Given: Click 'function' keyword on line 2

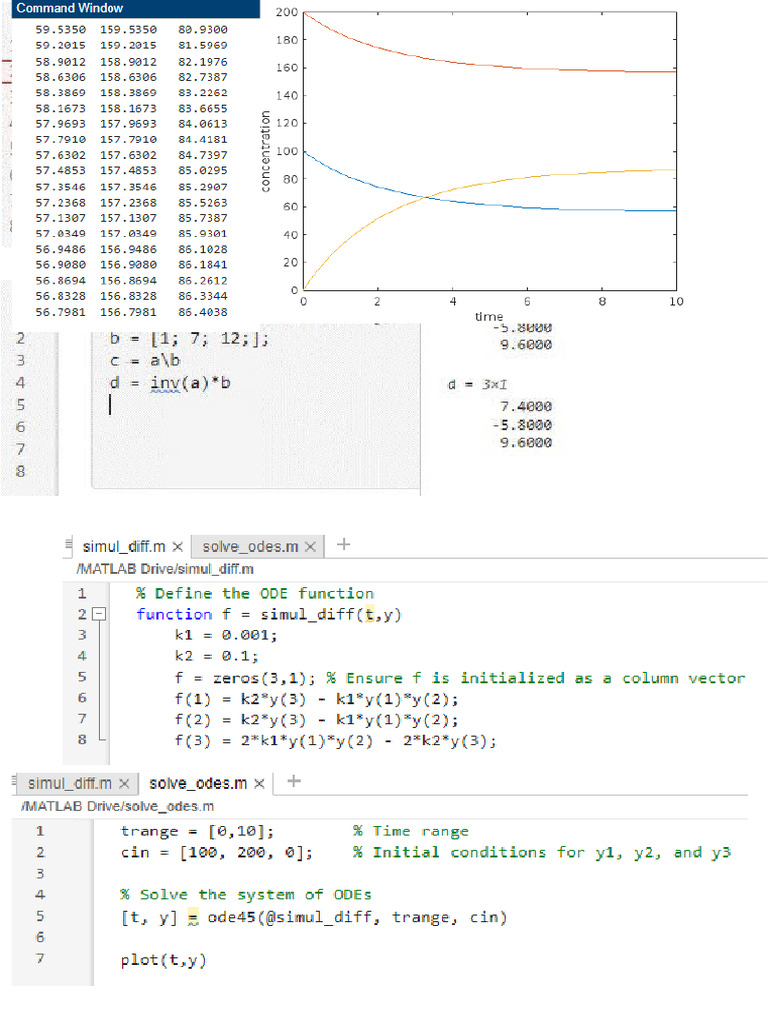Looking at the screenshot, I should point(174,614).
